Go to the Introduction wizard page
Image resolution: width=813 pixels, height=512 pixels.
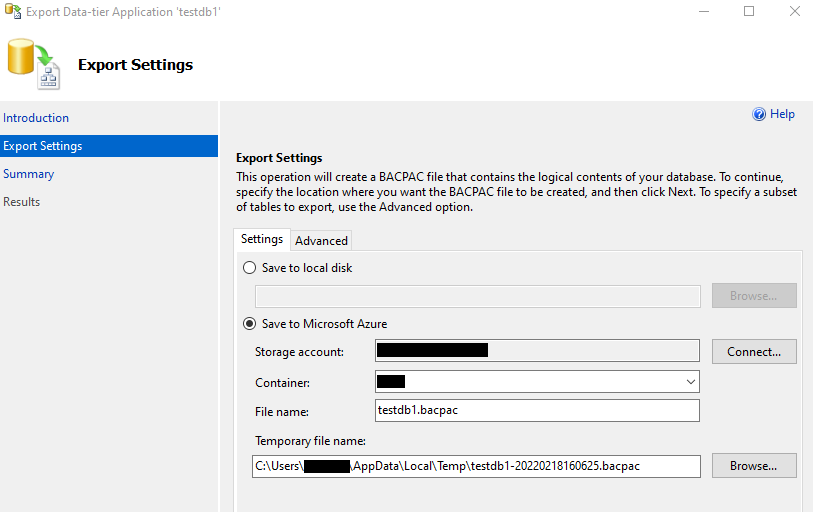coord(36,118)
